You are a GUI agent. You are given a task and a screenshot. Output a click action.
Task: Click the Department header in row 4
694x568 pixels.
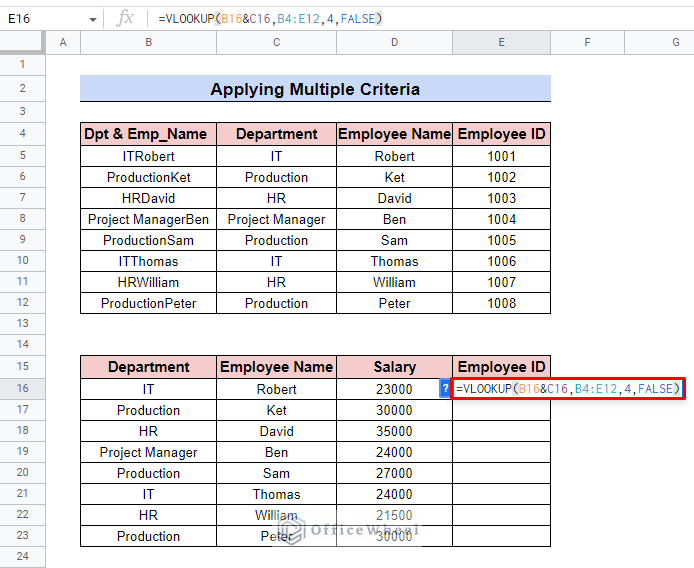click(x=276, y=134)
